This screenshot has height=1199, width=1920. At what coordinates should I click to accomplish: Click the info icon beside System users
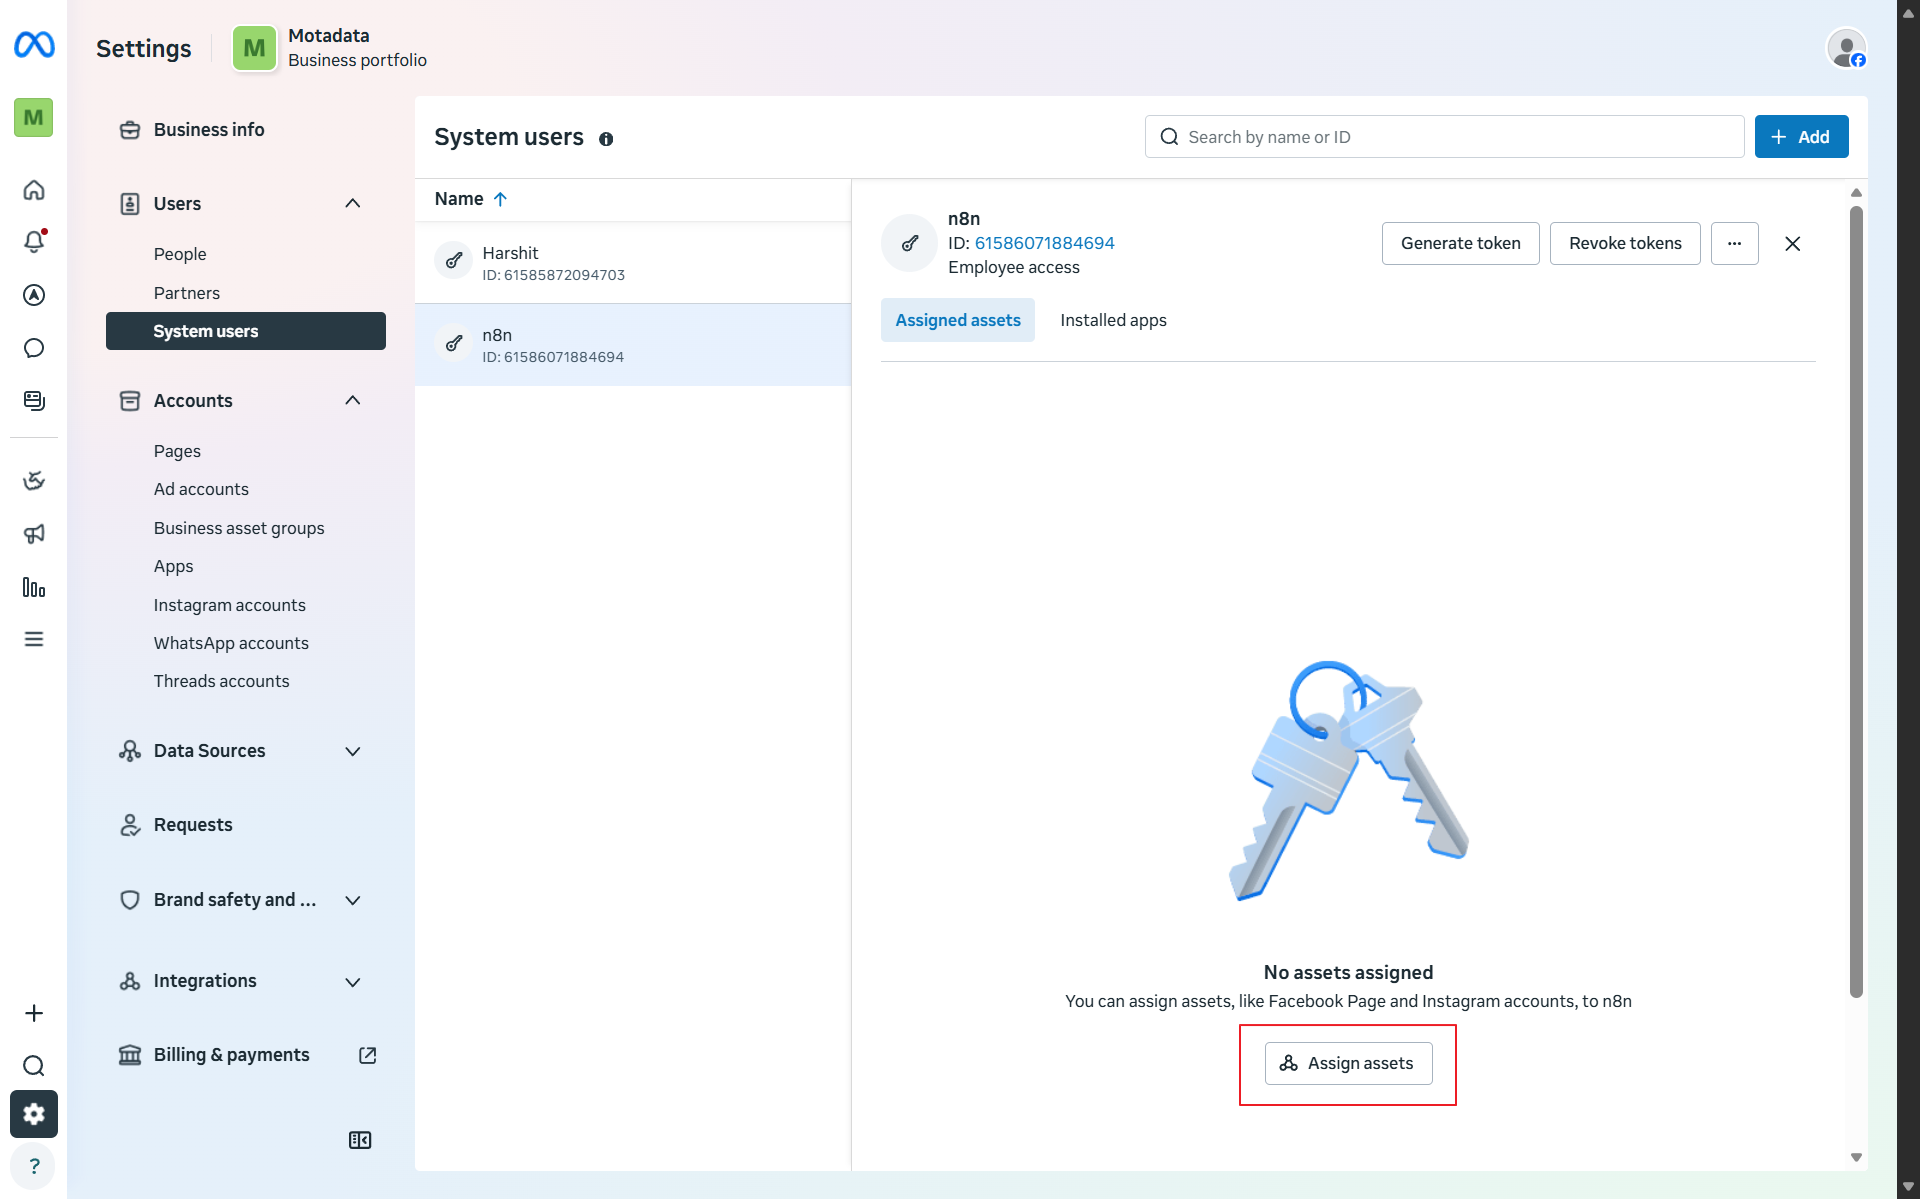[606, 139]
